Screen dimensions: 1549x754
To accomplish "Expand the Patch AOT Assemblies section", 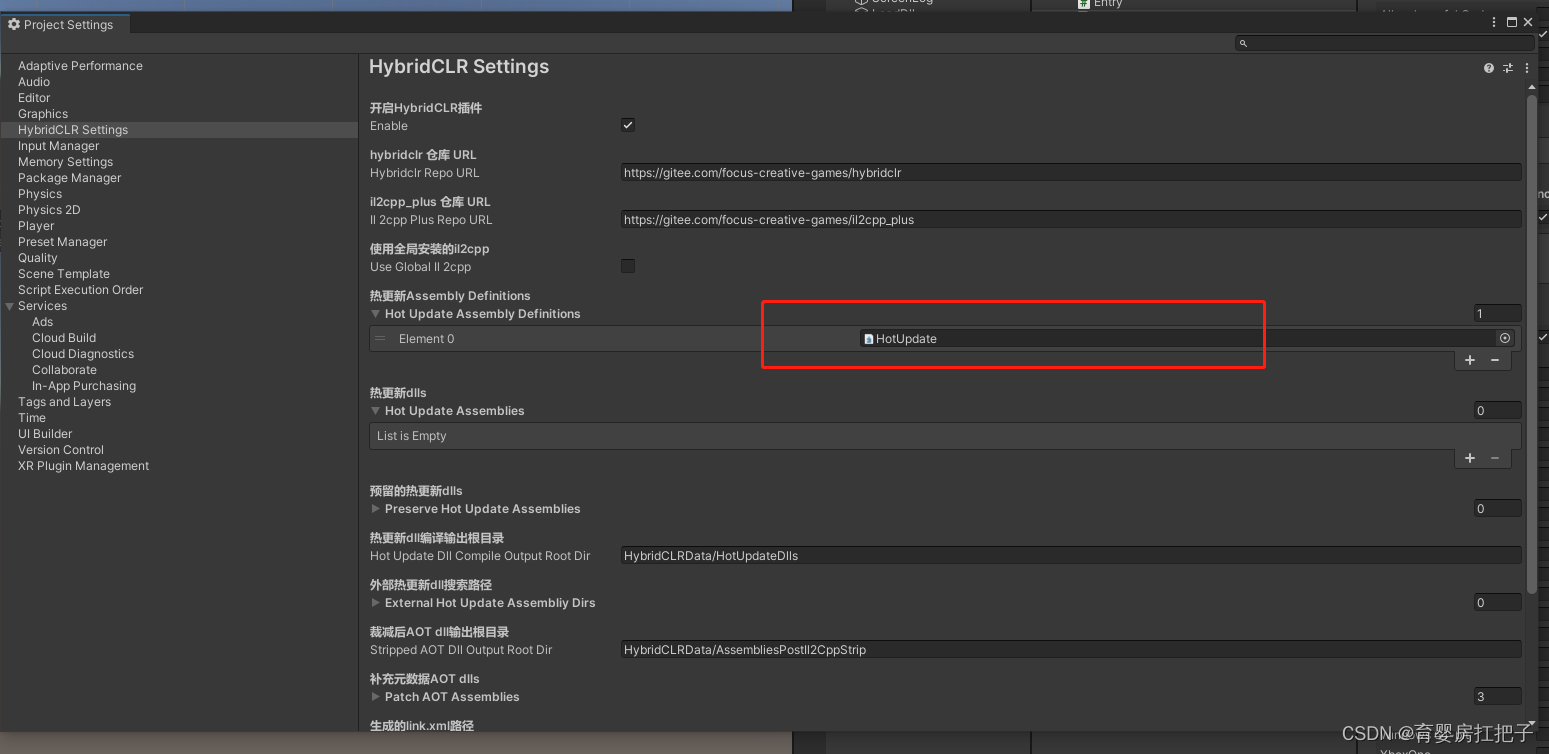I will [375, 696].
